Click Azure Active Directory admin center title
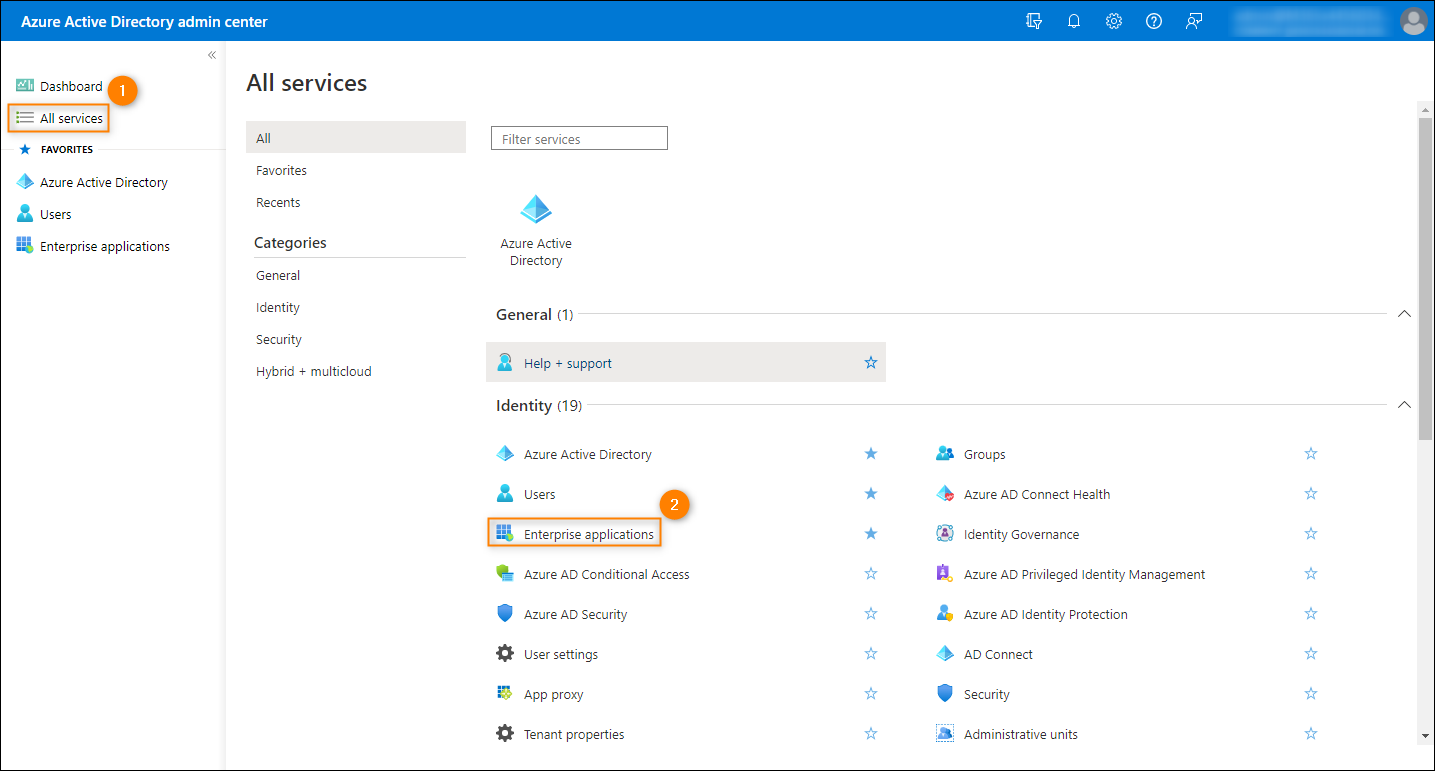This screenshot has width=1435, height=771. pos(144,21)
